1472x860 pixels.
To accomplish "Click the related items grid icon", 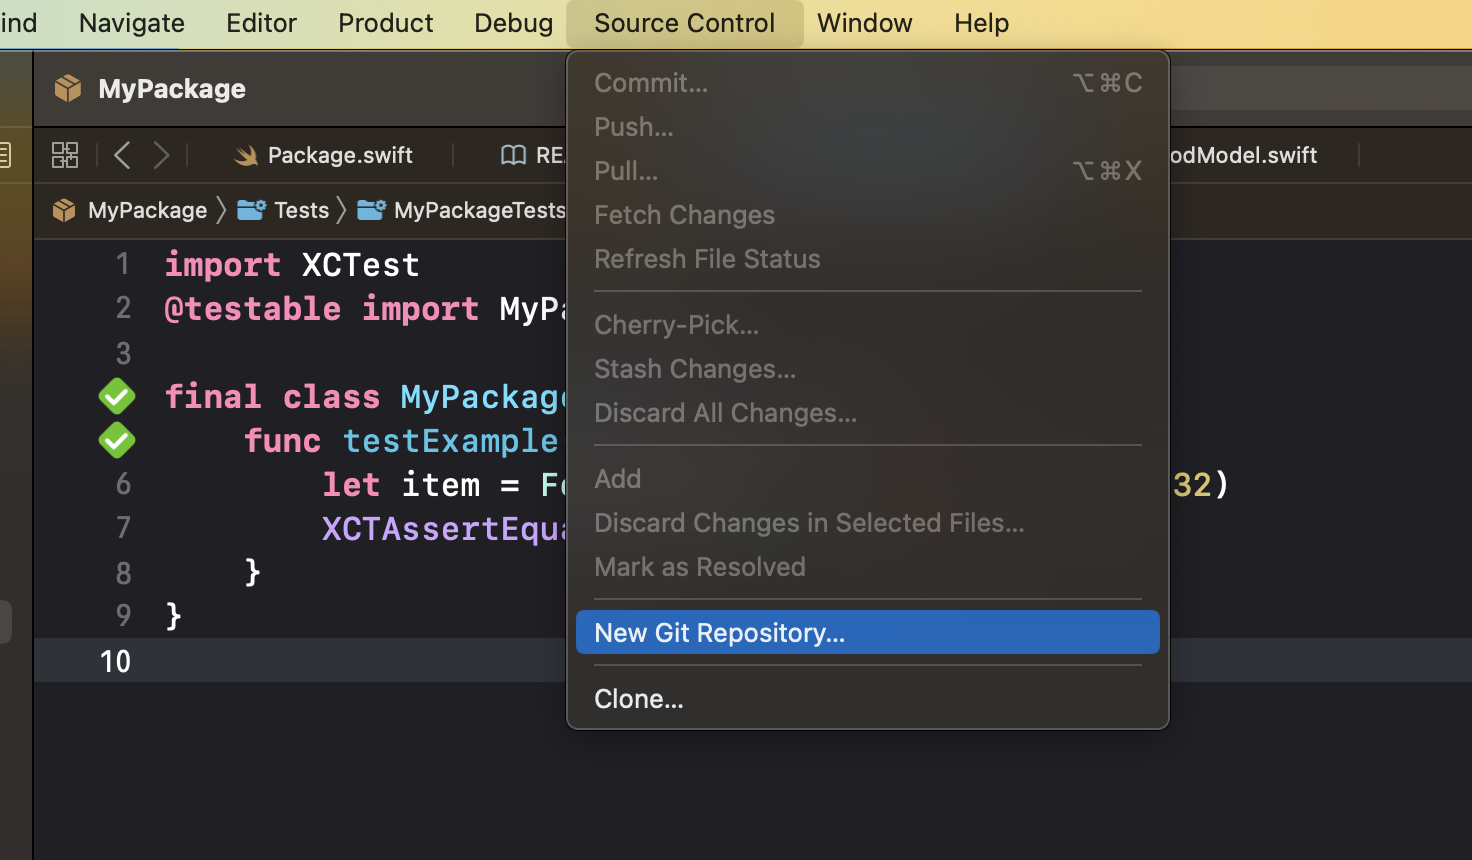I will point(65,155).
